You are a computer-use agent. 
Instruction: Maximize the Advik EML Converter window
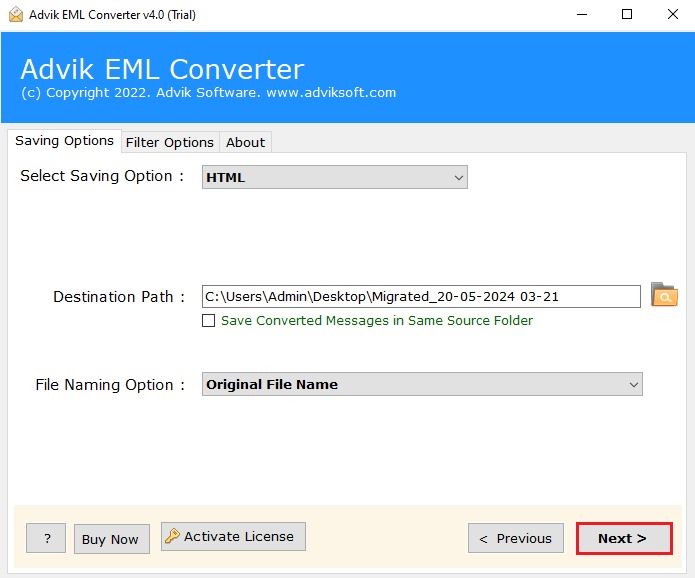coord(627,15)
